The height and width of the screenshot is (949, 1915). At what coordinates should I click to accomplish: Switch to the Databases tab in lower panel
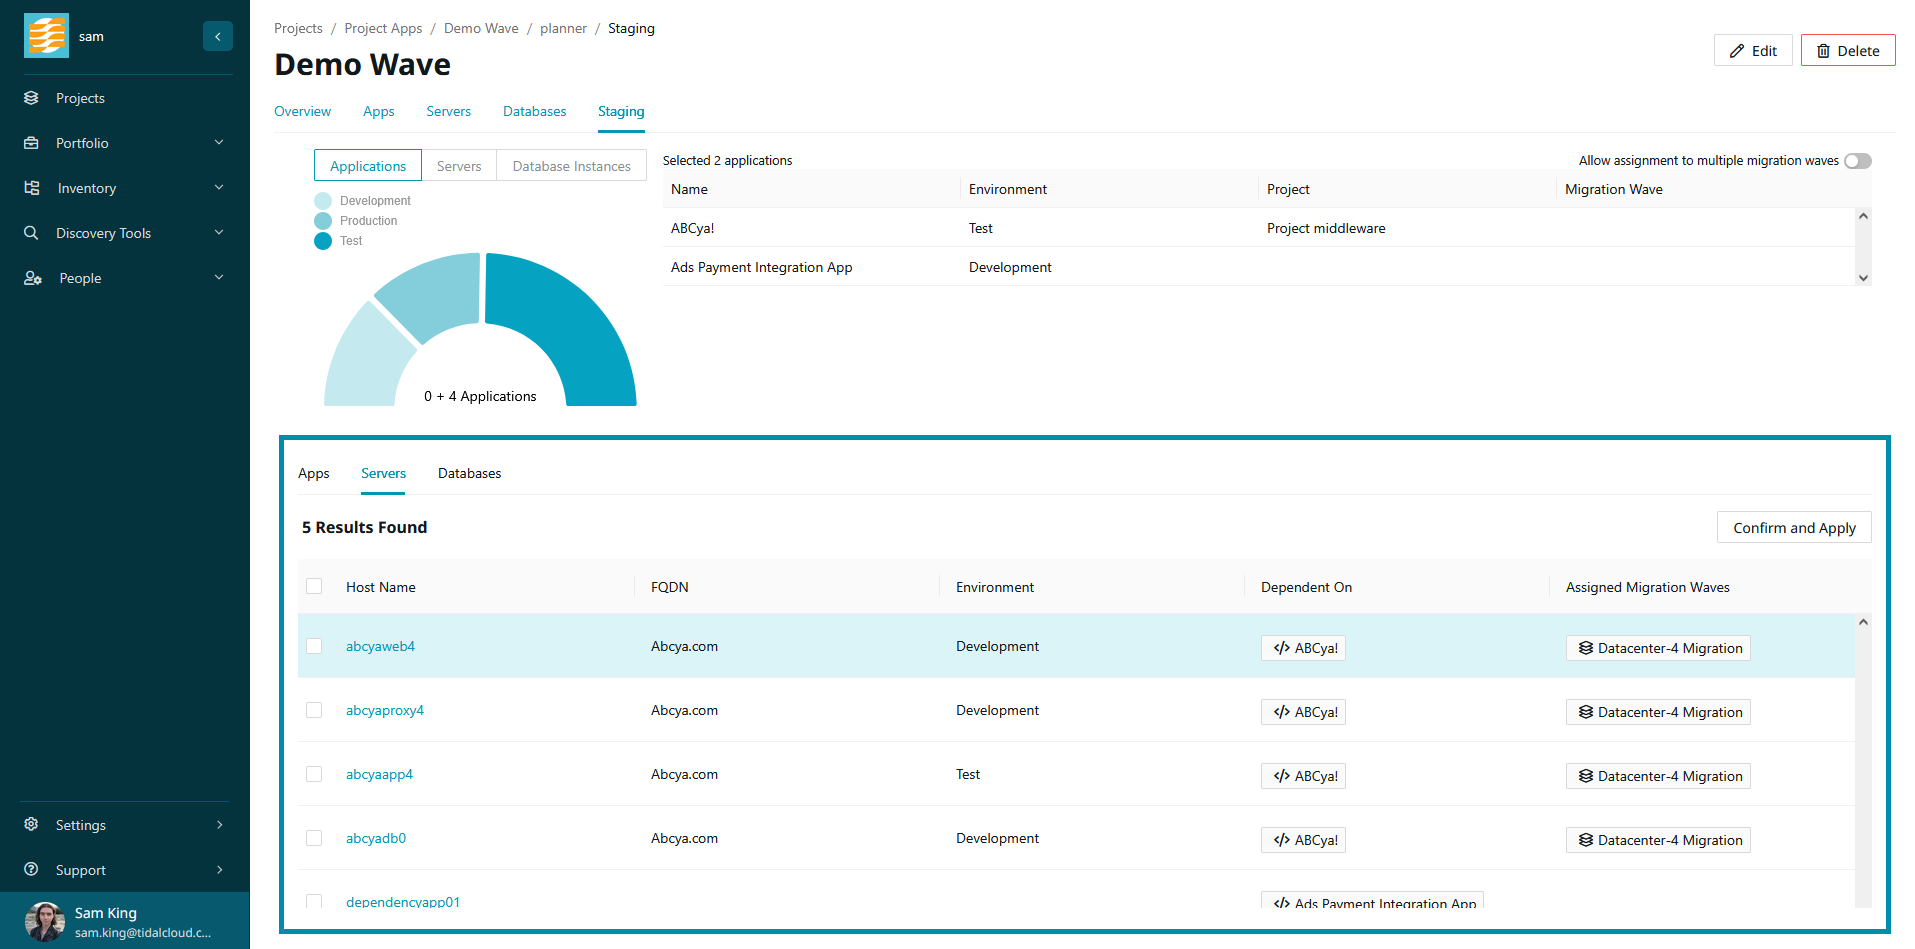click(x=469, y=473)
